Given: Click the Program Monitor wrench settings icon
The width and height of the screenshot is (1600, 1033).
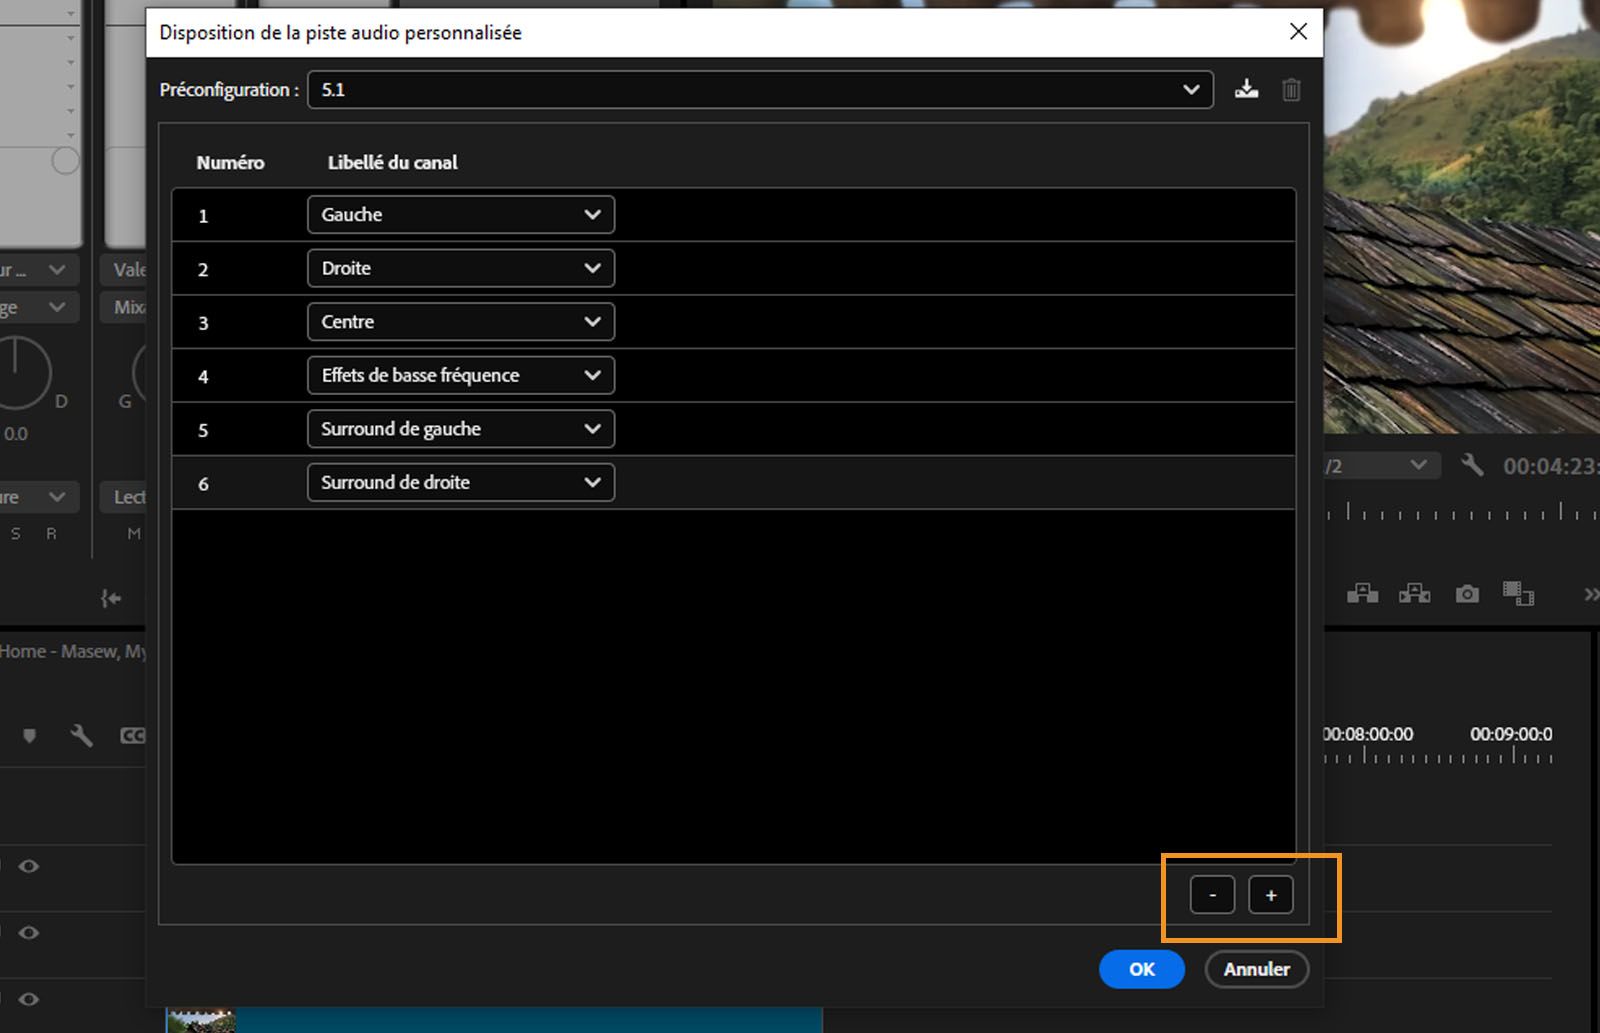Looking at the screenshot, I should (x=1471, y=465).
